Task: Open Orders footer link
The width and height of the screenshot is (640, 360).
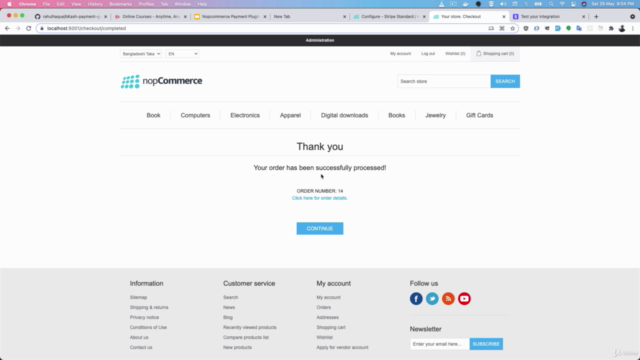Action: (324, 307)
